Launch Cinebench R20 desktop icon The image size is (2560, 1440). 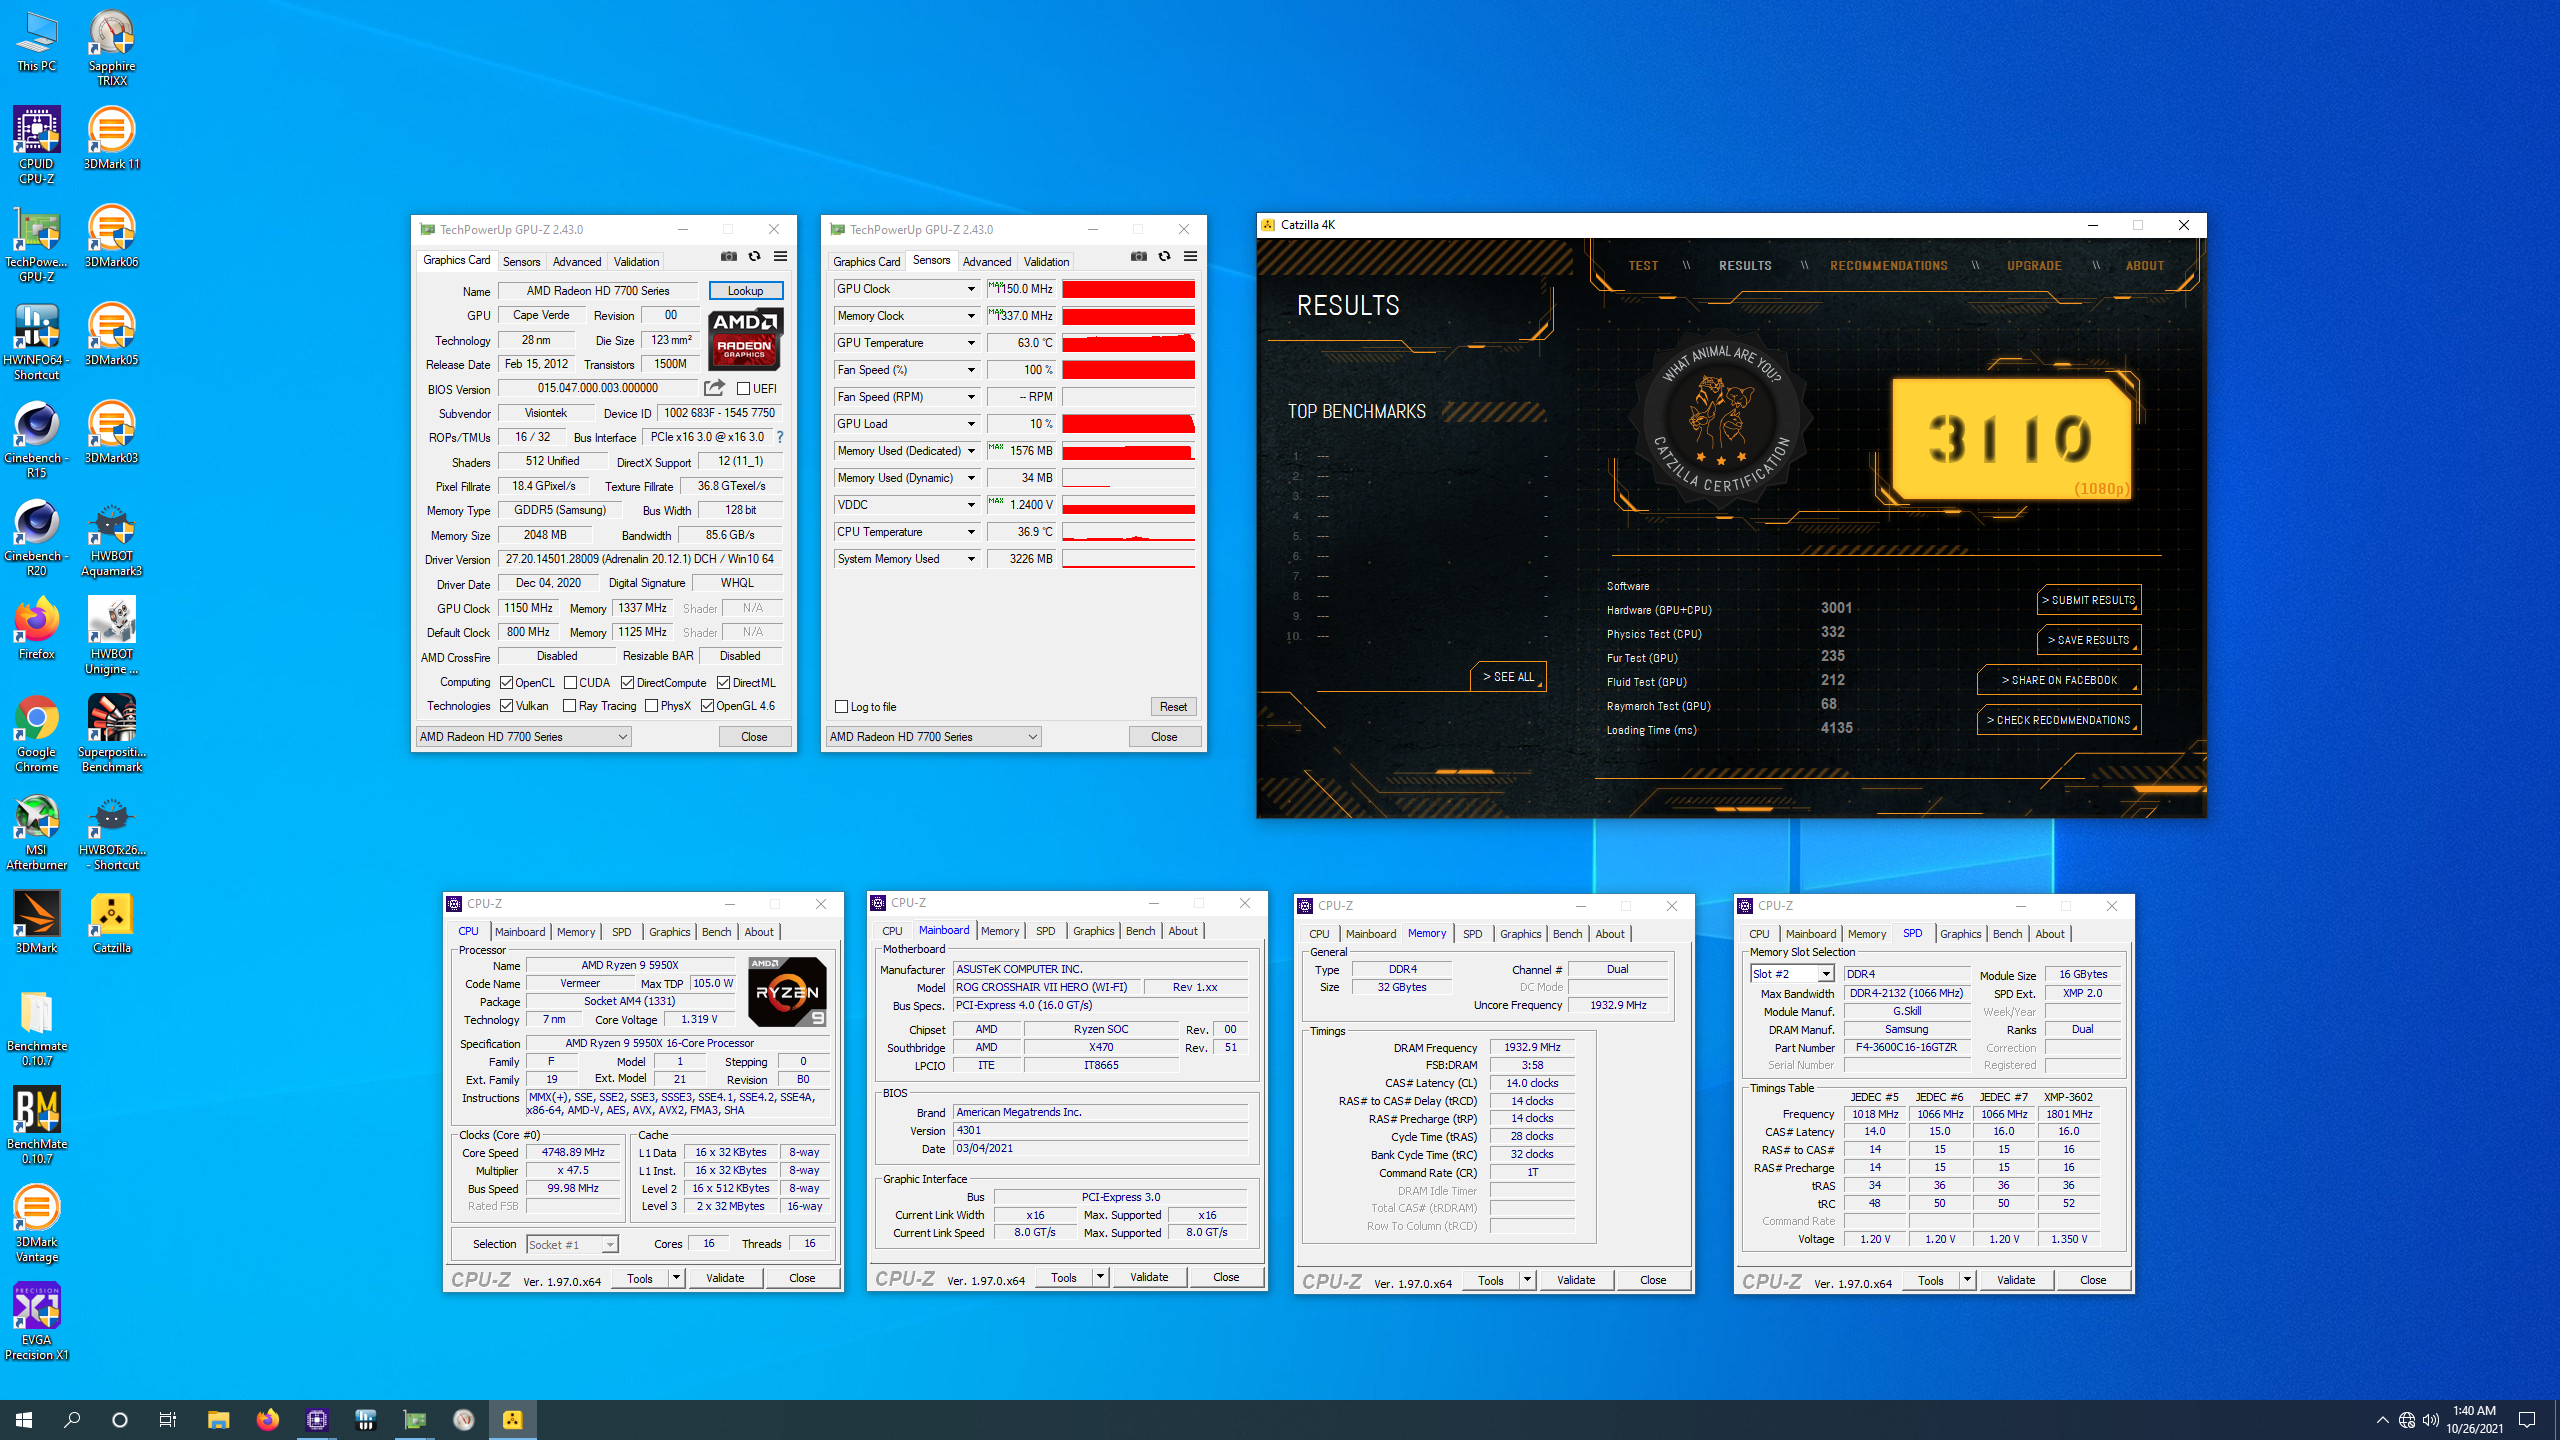[36, 538]
